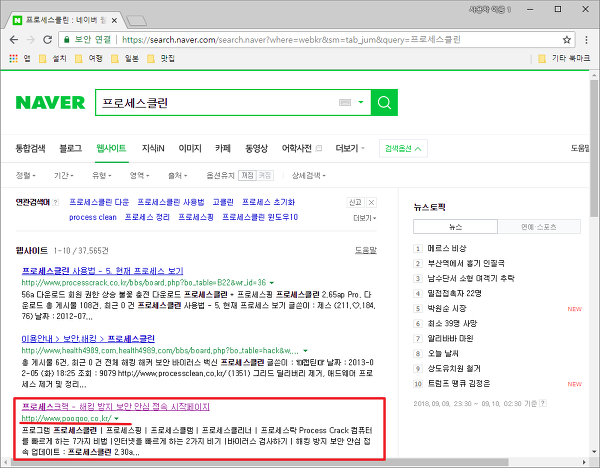The width and height of the screenshot is (600, 468).
Task: Click the vertical scrollbar thumb
Action: pos(594,148)
